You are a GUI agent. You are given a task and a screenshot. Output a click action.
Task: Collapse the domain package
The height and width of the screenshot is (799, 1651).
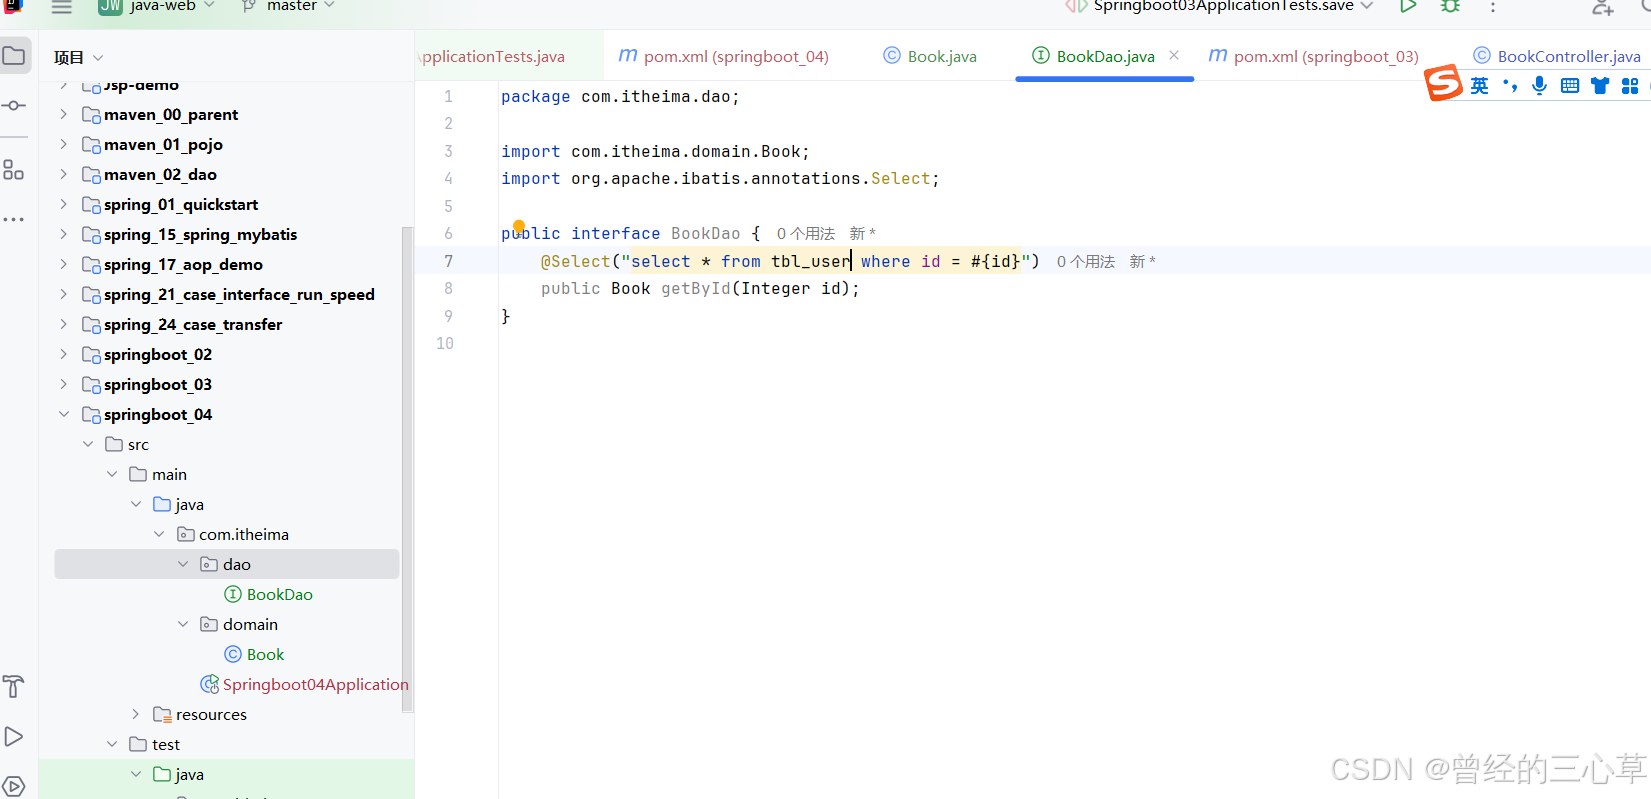click(183, 624)
